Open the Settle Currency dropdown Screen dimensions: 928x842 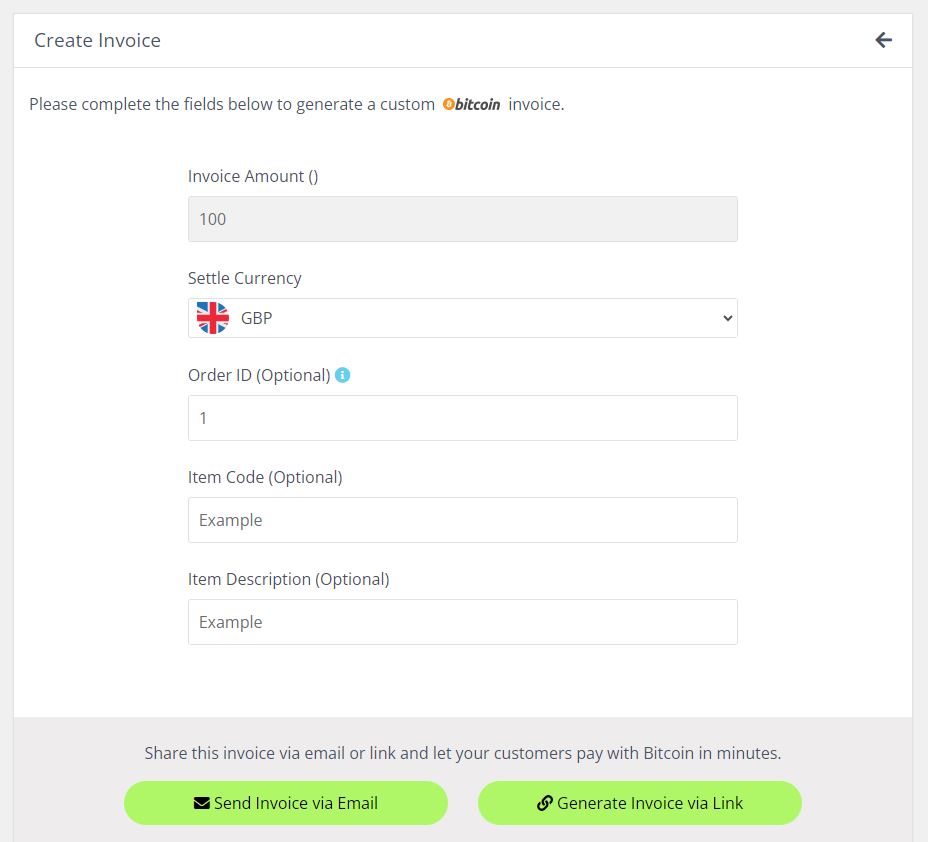[x=463, y=318]
